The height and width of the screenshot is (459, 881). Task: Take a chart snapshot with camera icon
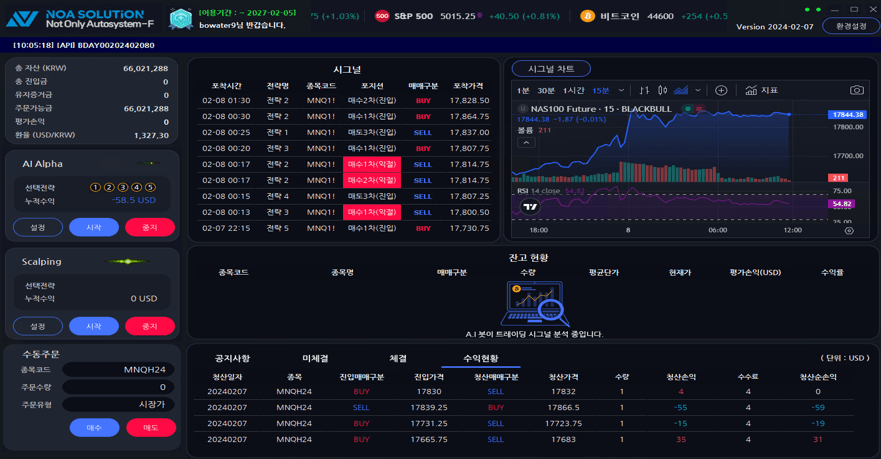[856, 90]
